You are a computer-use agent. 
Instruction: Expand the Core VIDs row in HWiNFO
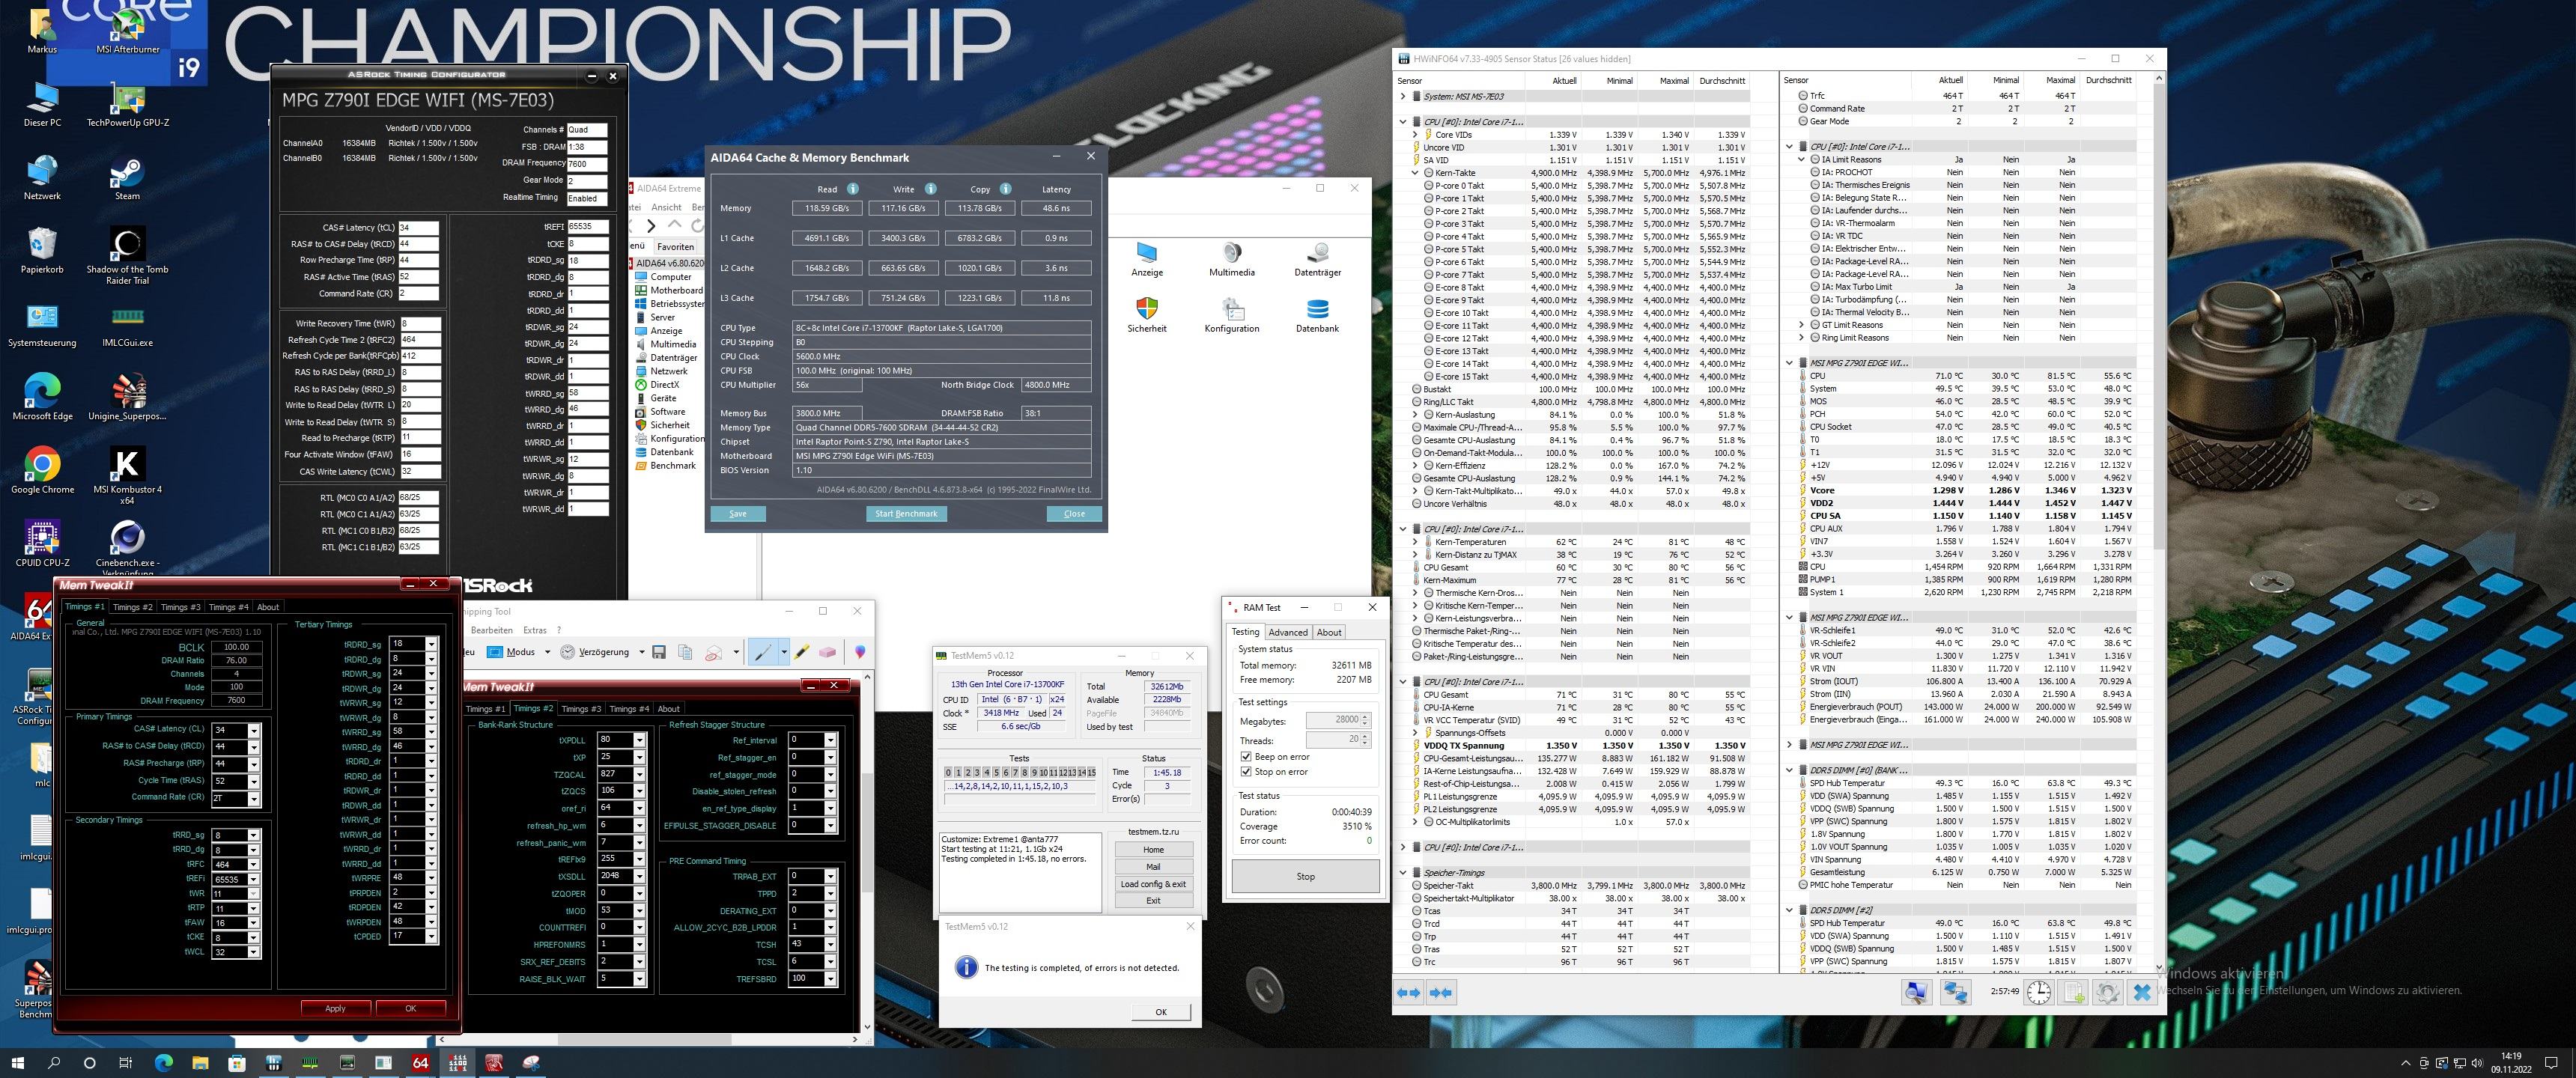point(1415,134)
